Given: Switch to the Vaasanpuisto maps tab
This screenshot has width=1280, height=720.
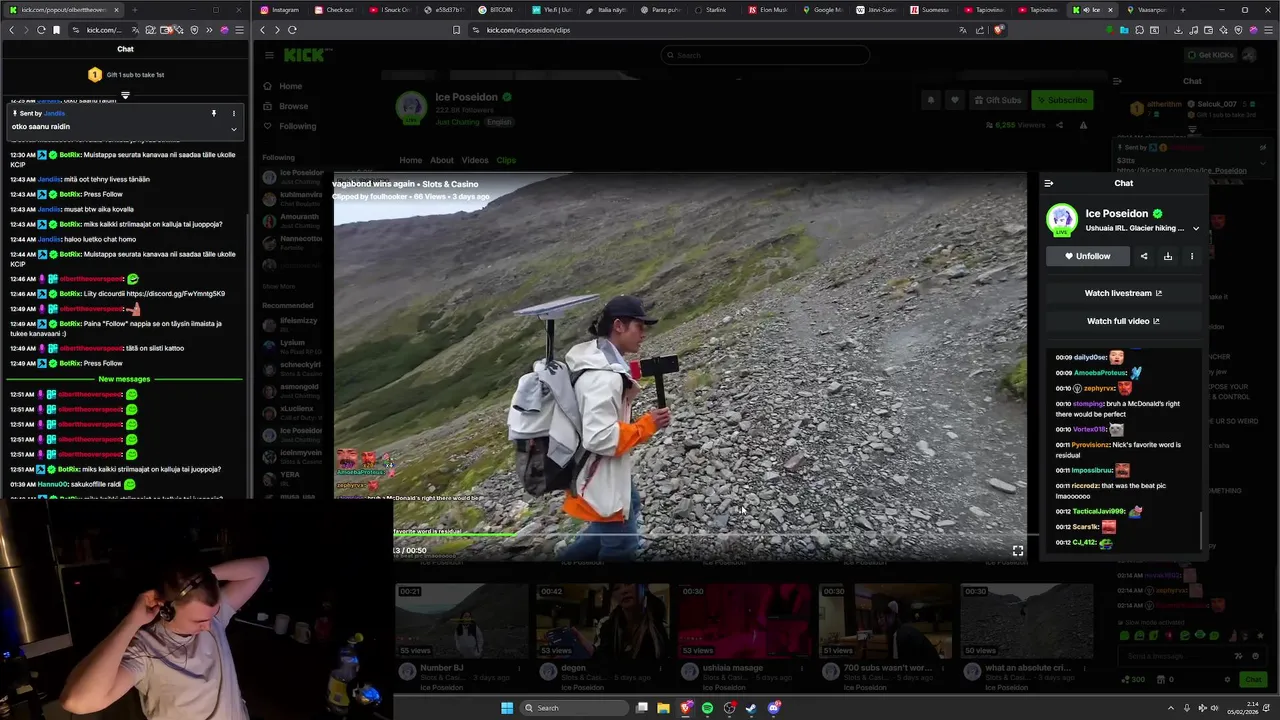Looking at the screenshot, I should pyautogui.click(x=1146, y=9).
